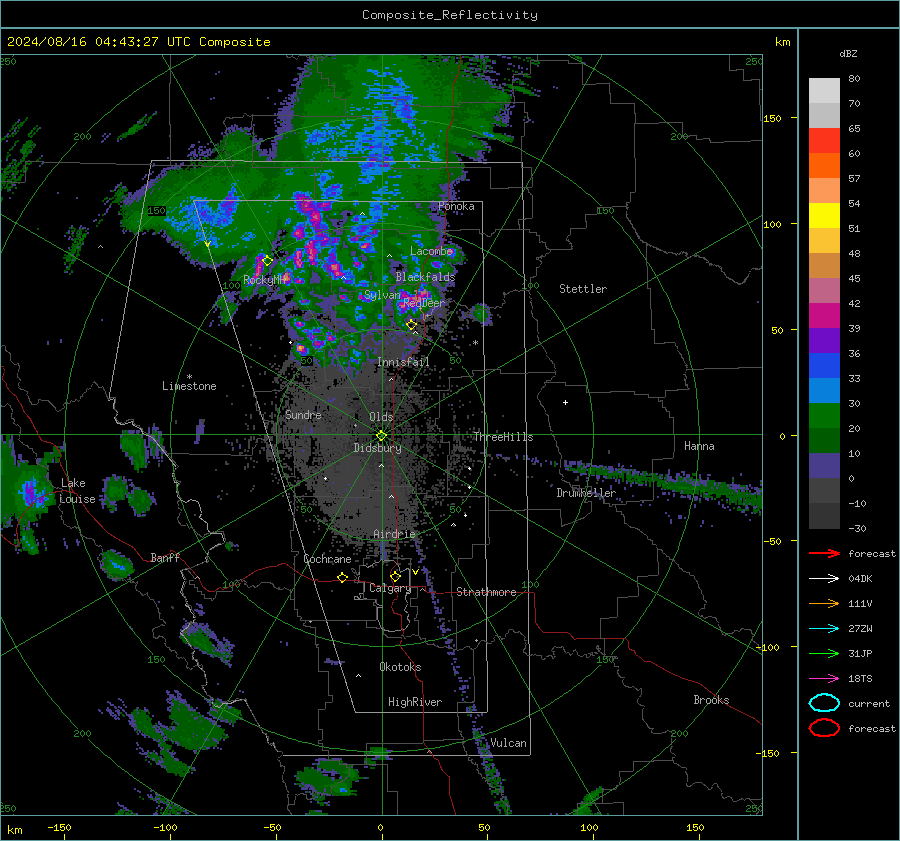Click the '04DK' legend text
Screen dimensions: 900x841
pyautogui.click(x=860, y=579)
